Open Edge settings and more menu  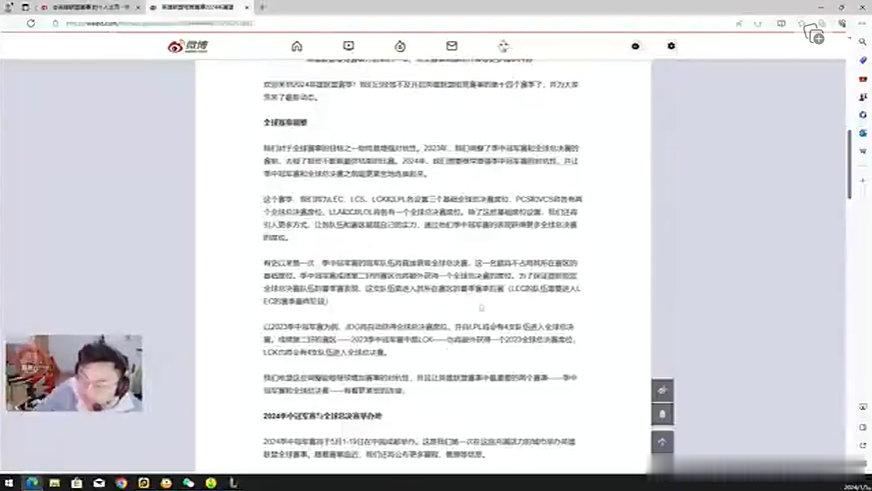[x=862, y=23]
